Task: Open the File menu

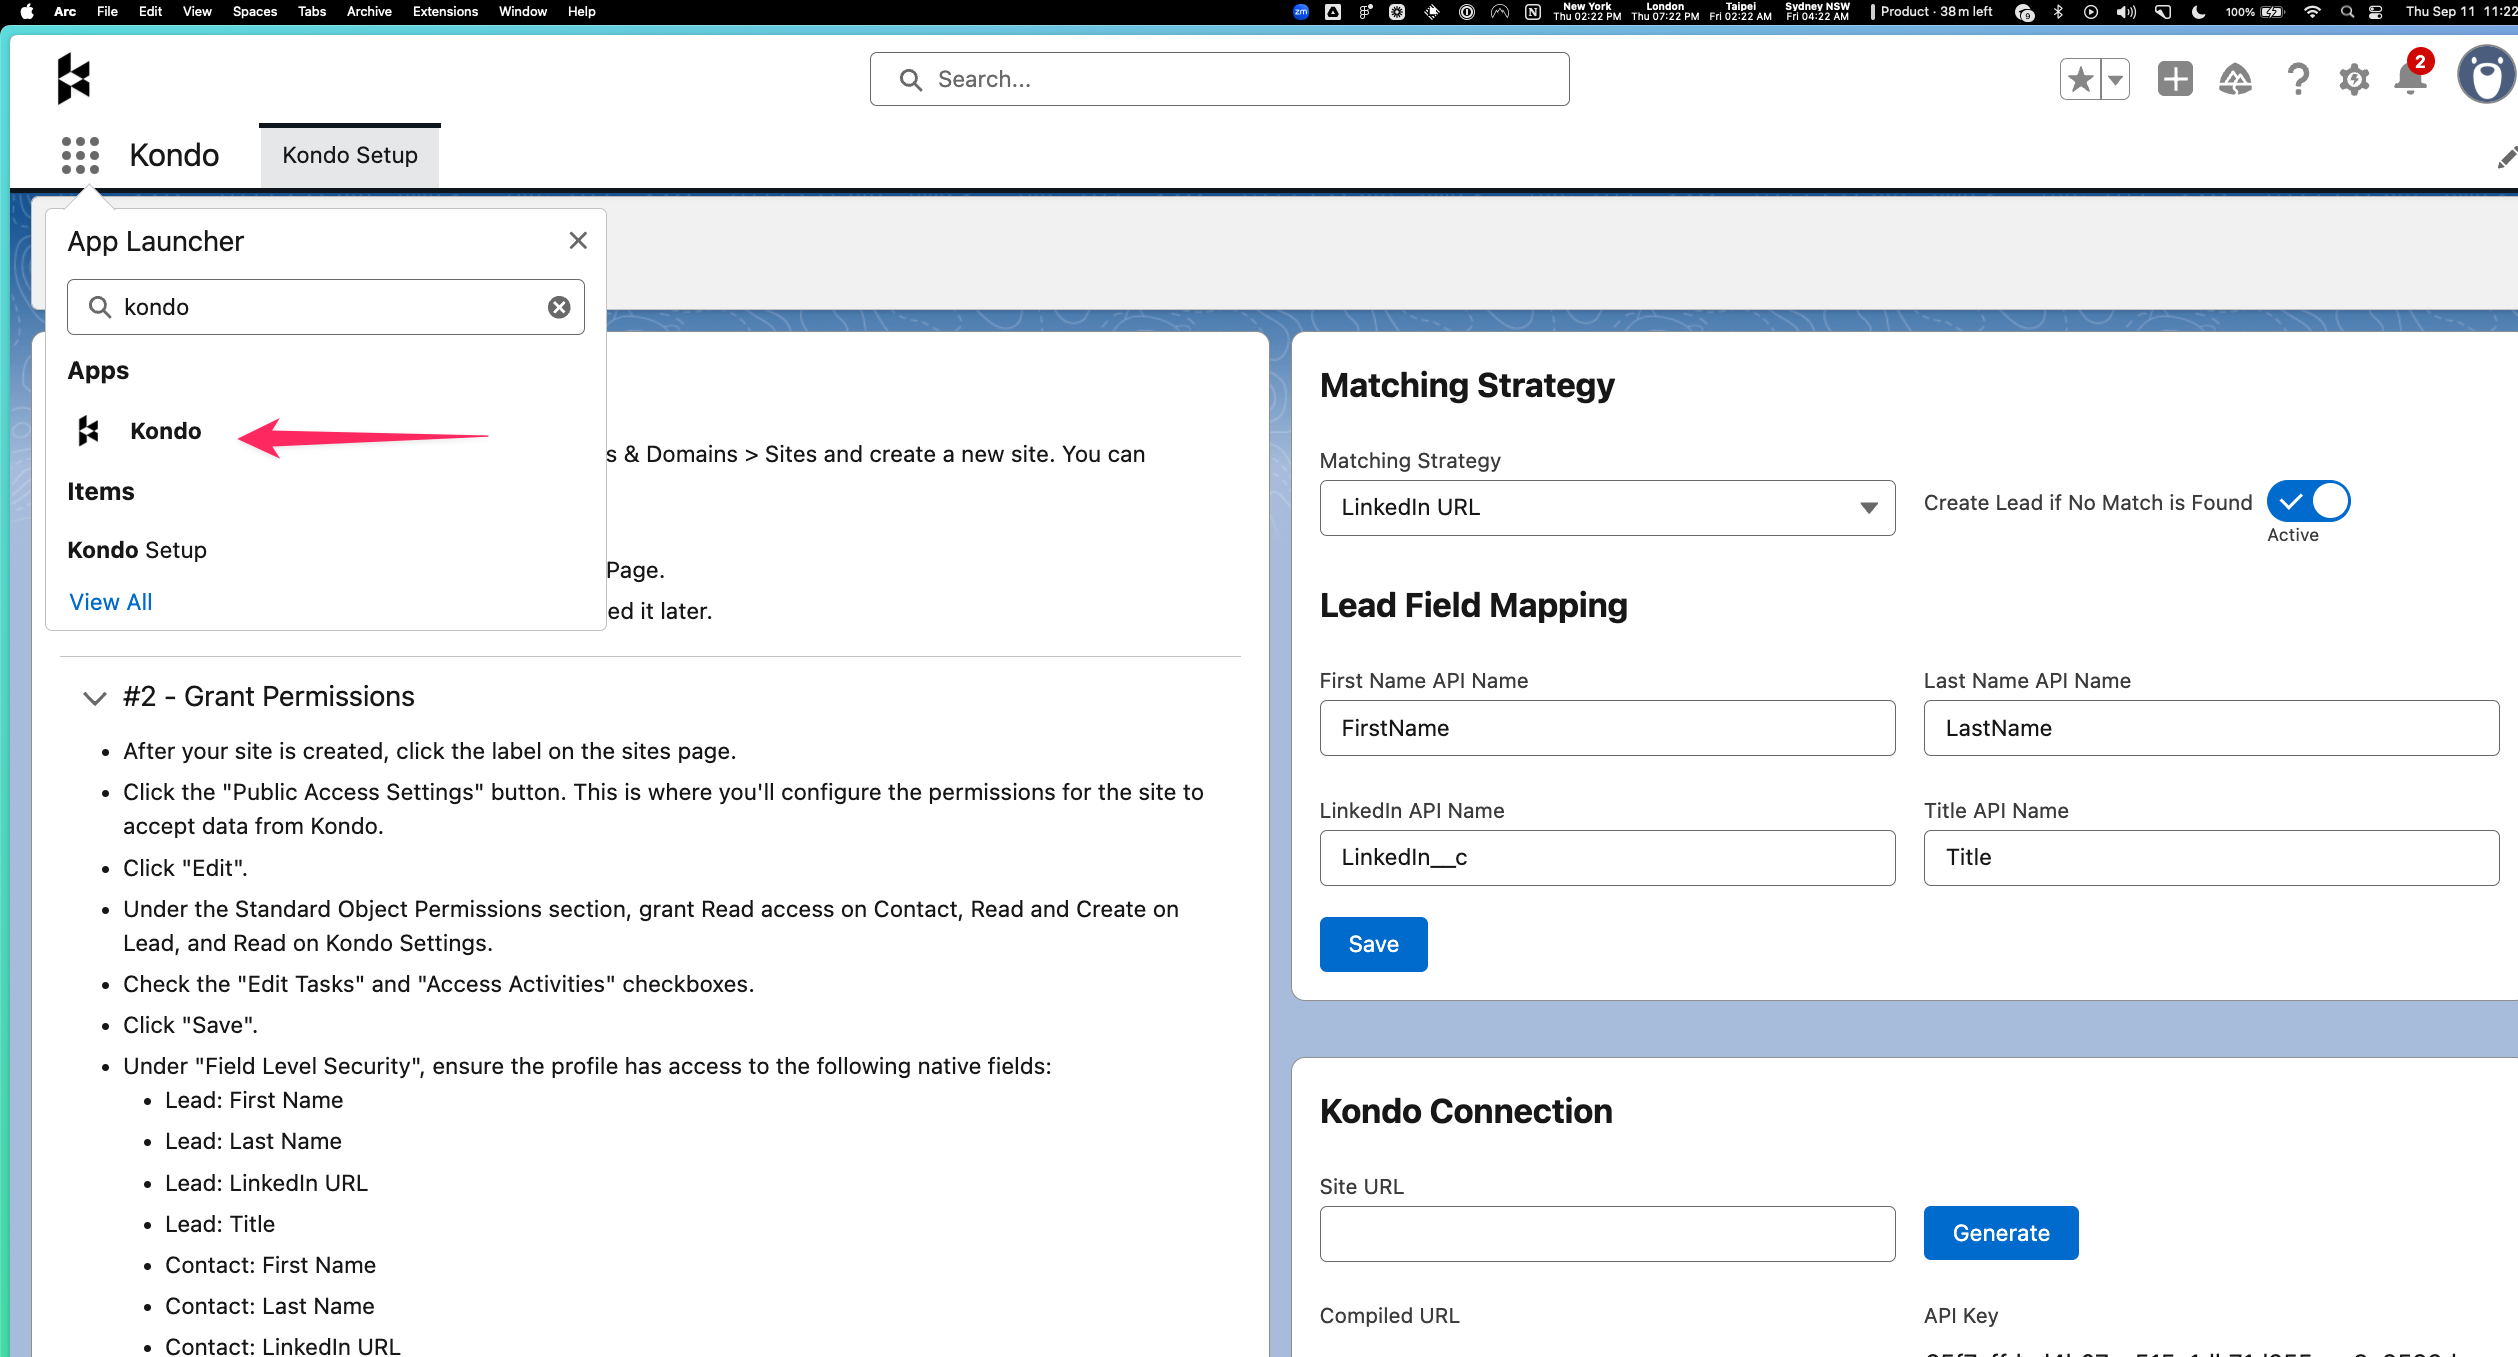Action: (x=107, y=12)
